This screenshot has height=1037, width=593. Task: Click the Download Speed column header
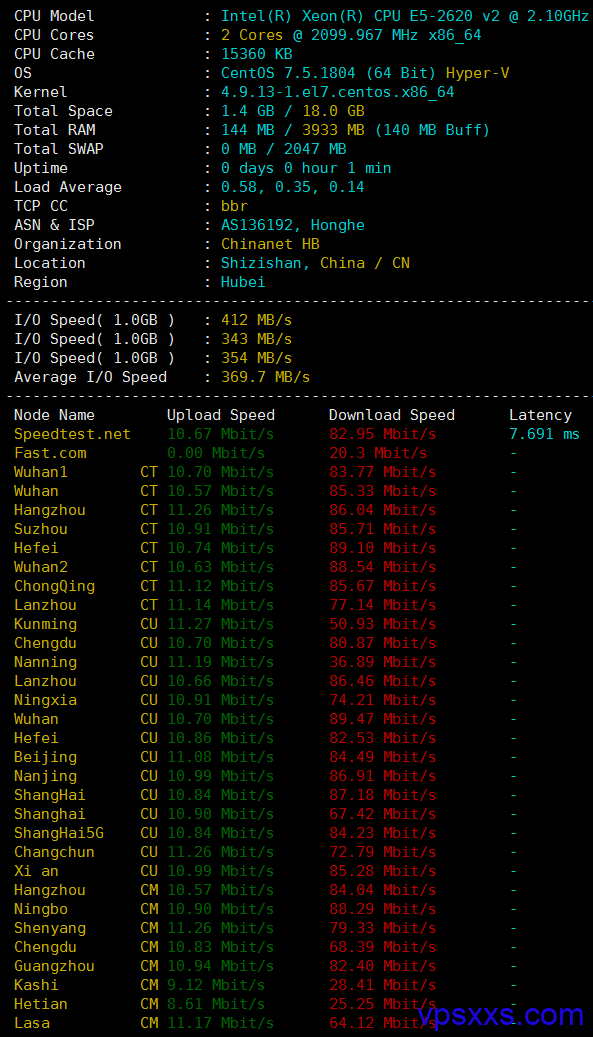tap(392, 415)
